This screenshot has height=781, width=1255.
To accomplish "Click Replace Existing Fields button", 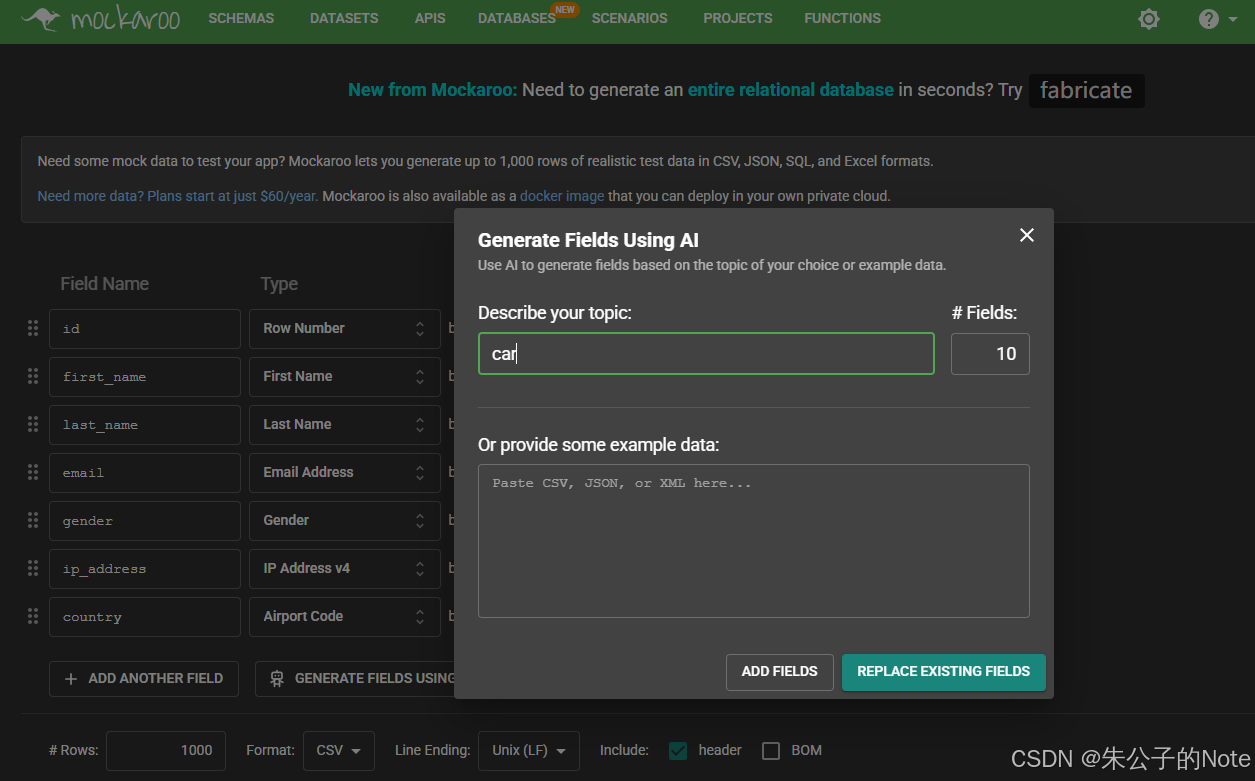I will click(944, 672).
